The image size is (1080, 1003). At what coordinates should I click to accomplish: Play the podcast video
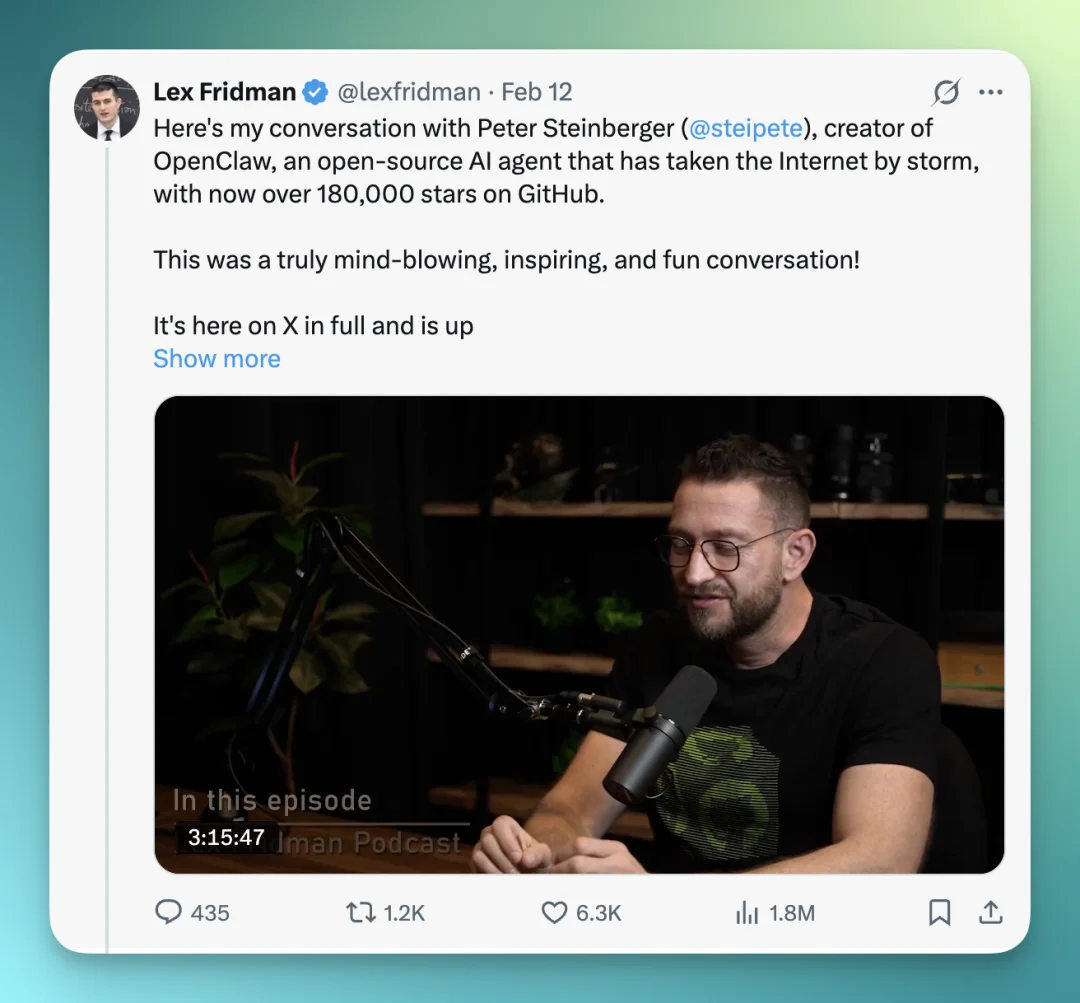coord(579,634)
